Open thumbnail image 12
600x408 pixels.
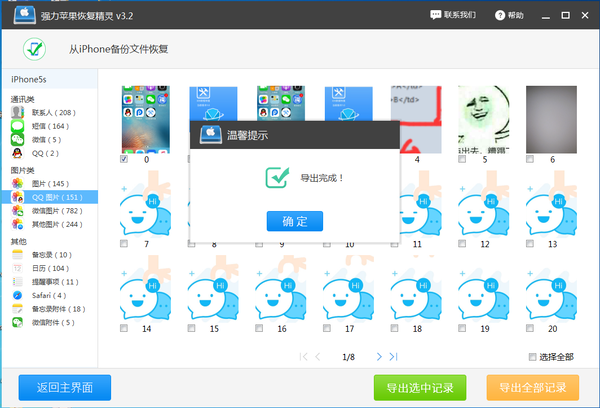coord(484,204)
